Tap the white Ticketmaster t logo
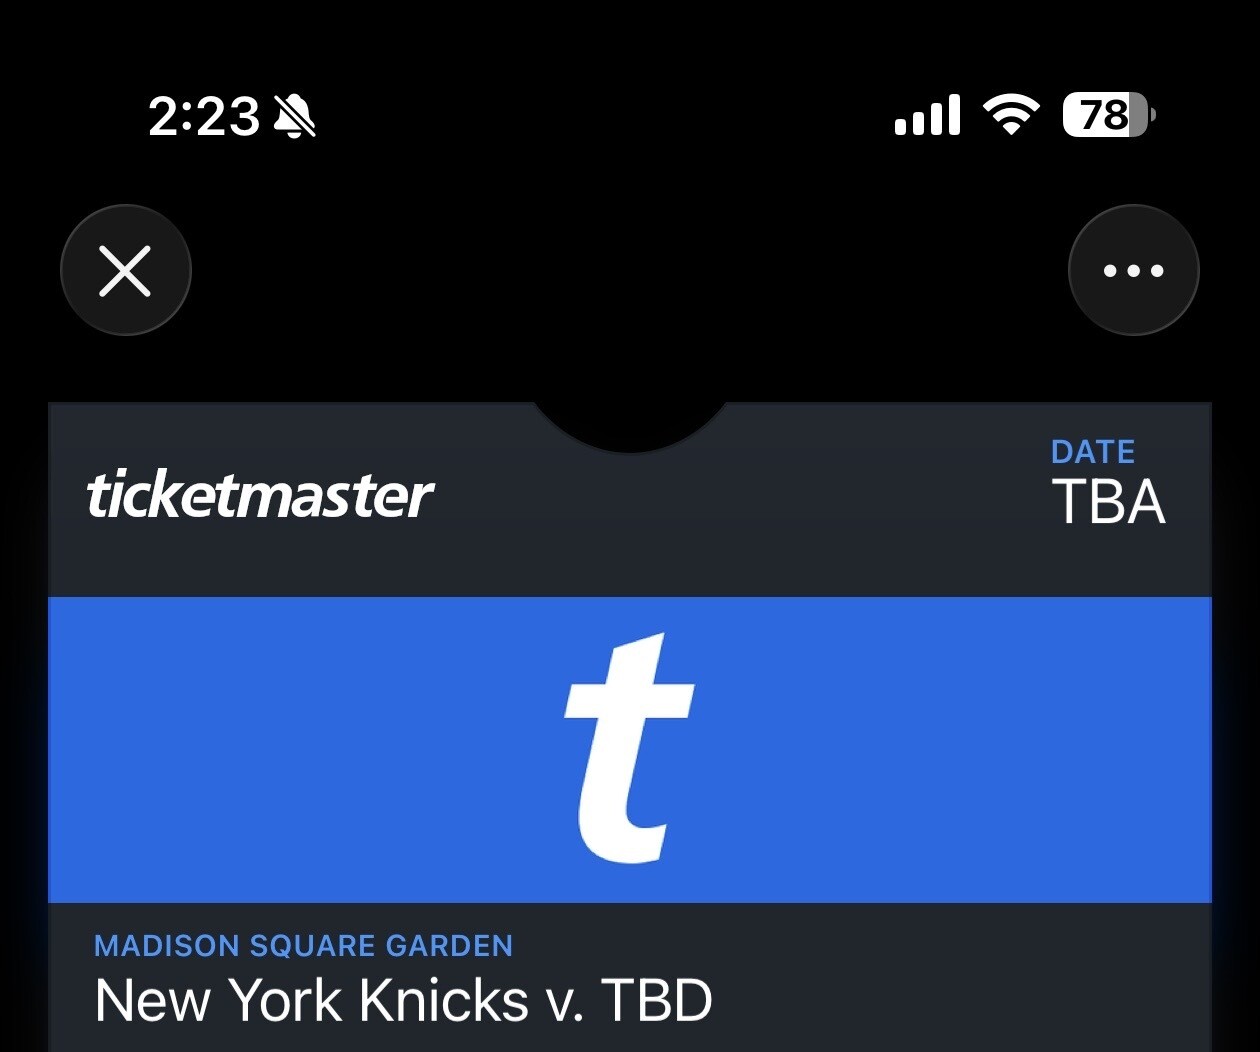 [x=628, y=748]
